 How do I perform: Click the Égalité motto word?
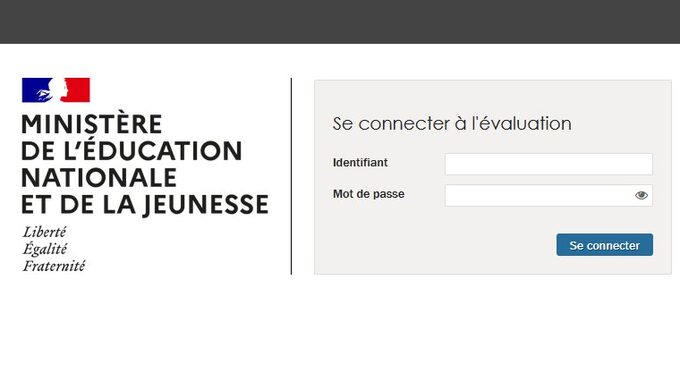[45, 249]
